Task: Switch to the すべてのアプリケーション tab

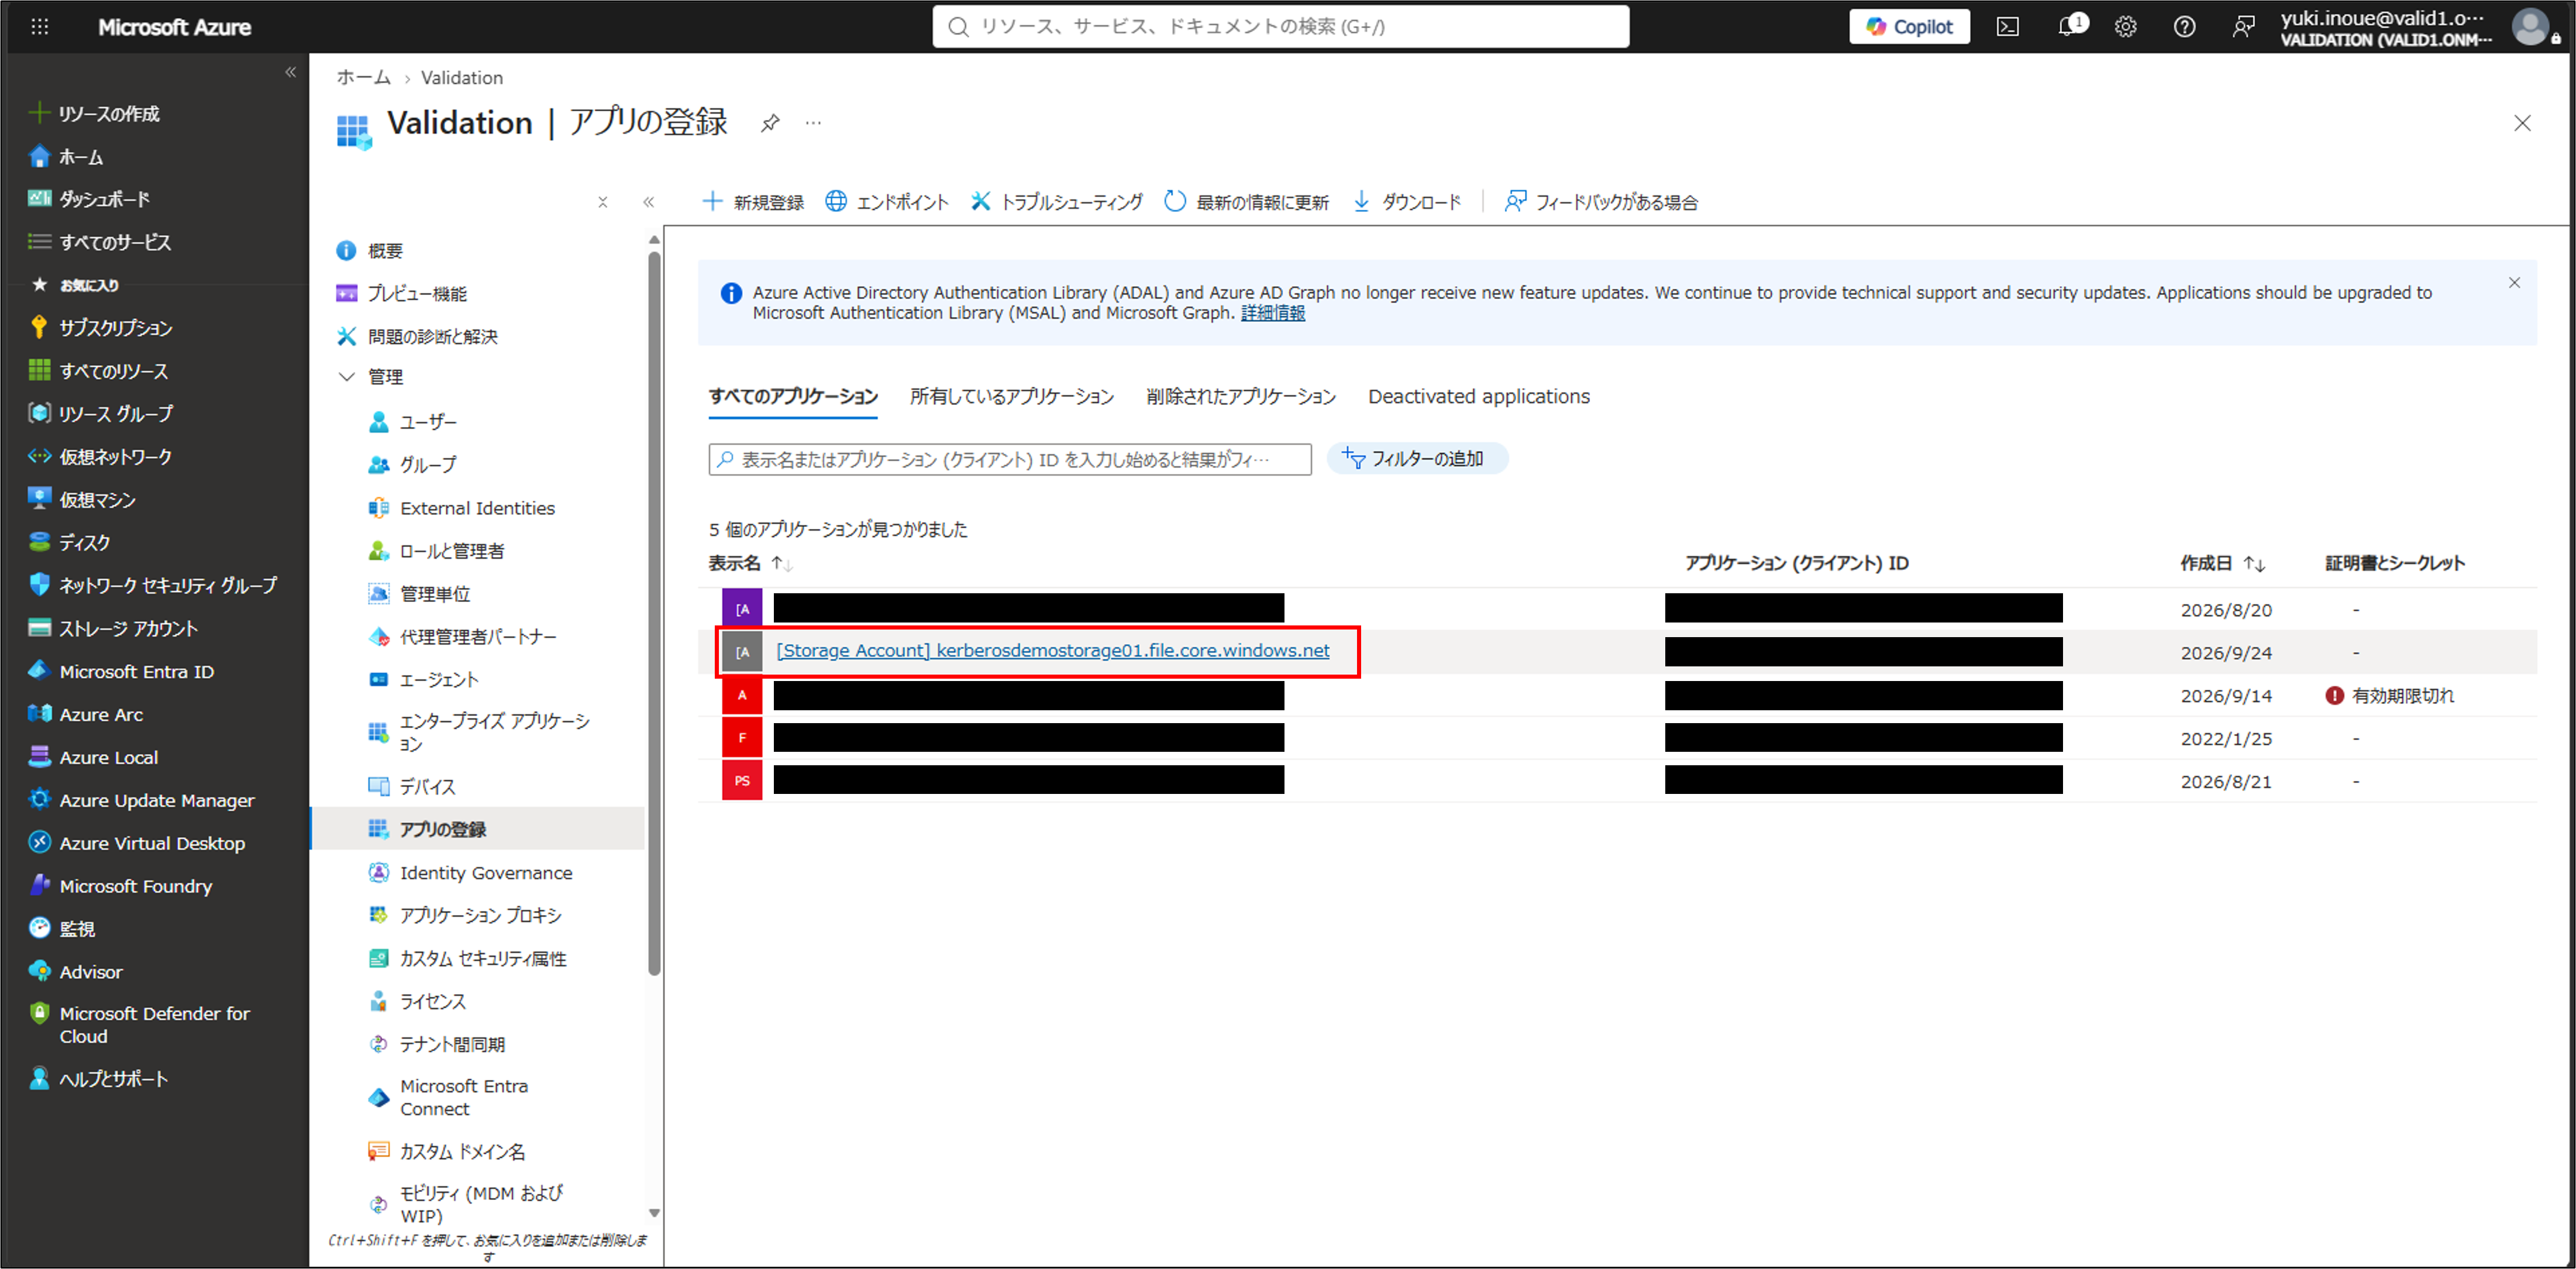Action: pyautogui.click(x=793, y=397)
